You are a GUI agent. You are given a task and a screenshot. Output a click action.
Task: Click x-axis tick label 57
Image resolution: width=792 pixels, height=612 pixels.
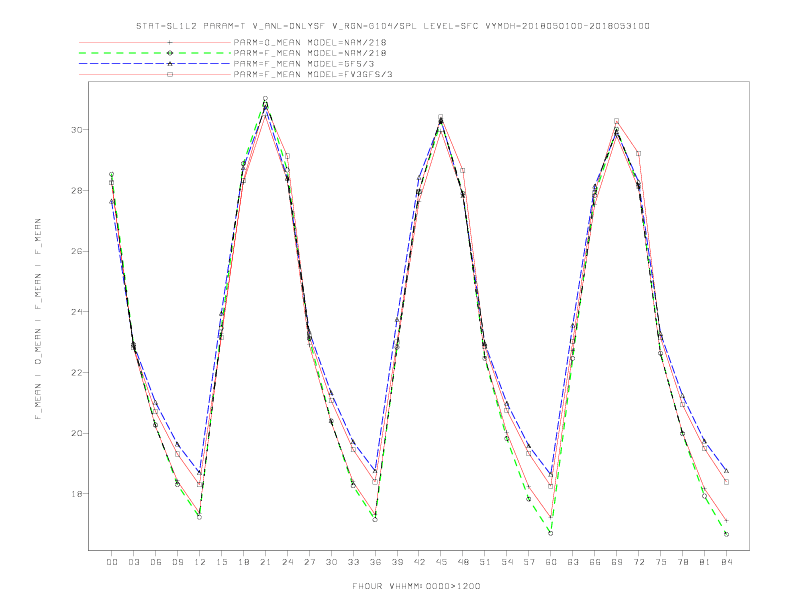pyautogui.click(x=529, y=562)
